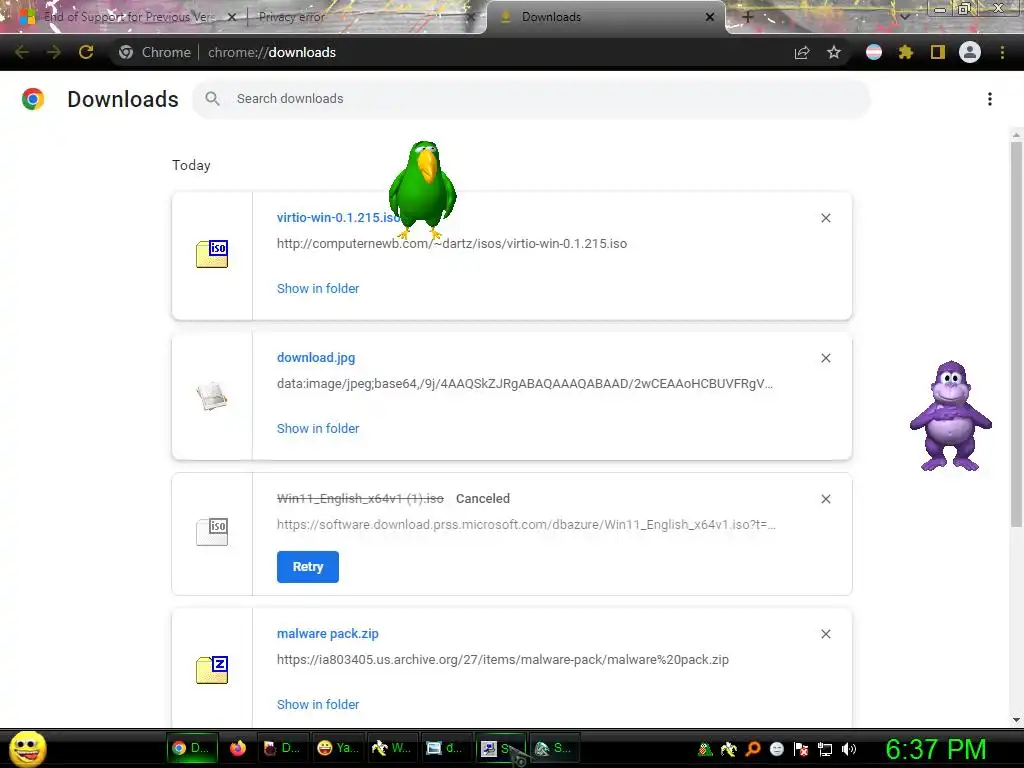This screenshot has height=768, width=1024.
Task: Click the page vertical scrollbar thumb
Action: click(1016, 333)
